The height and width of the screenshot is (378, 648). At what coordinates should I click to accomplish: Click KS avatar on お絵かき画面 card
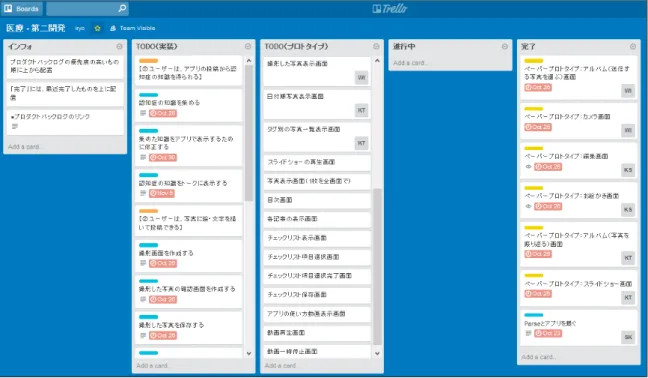[x=628, y=210]
